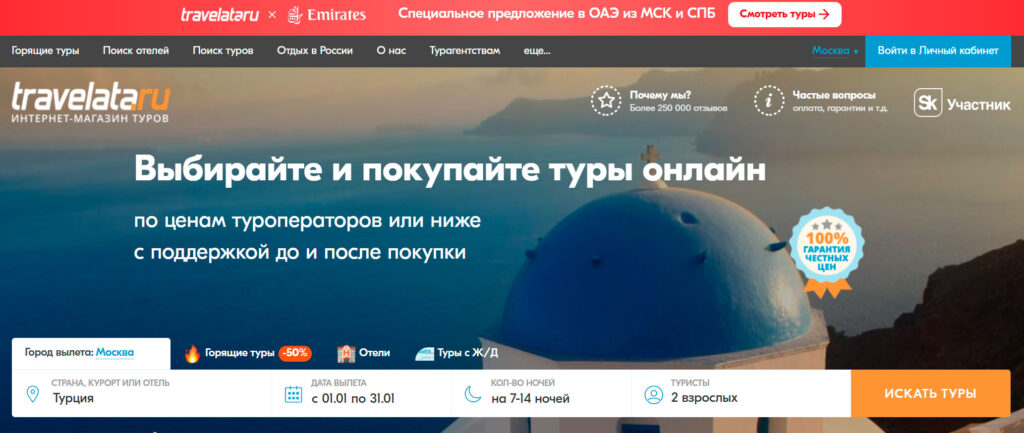Click the calendar icon in Дата вылета field
This screenshot has height=433, width=1024.
(x=293, y=394)
